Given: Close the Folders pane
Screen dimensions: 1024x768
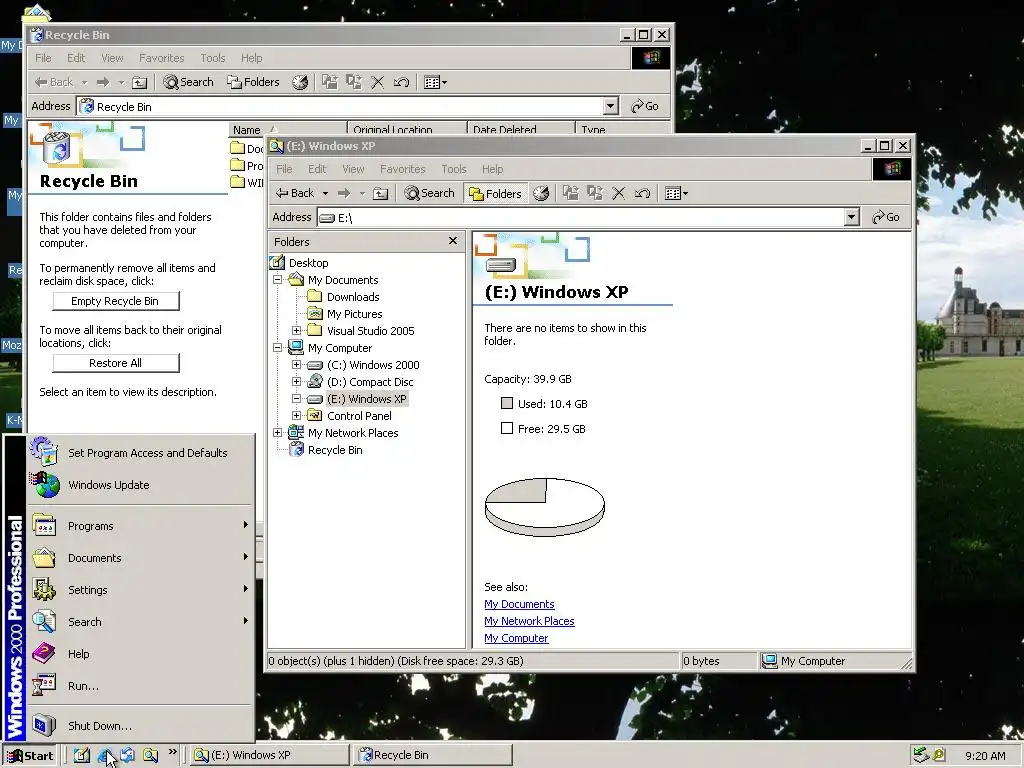Looking at the screenshot, I should pyautogui.click(x=453, y=241).
